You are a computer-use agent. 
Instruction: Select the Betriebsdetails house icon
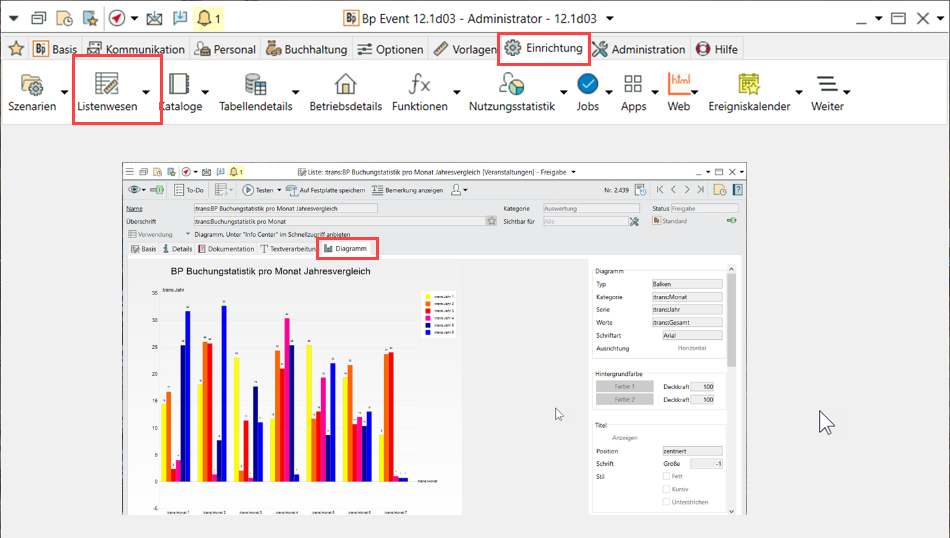point(345,85)
